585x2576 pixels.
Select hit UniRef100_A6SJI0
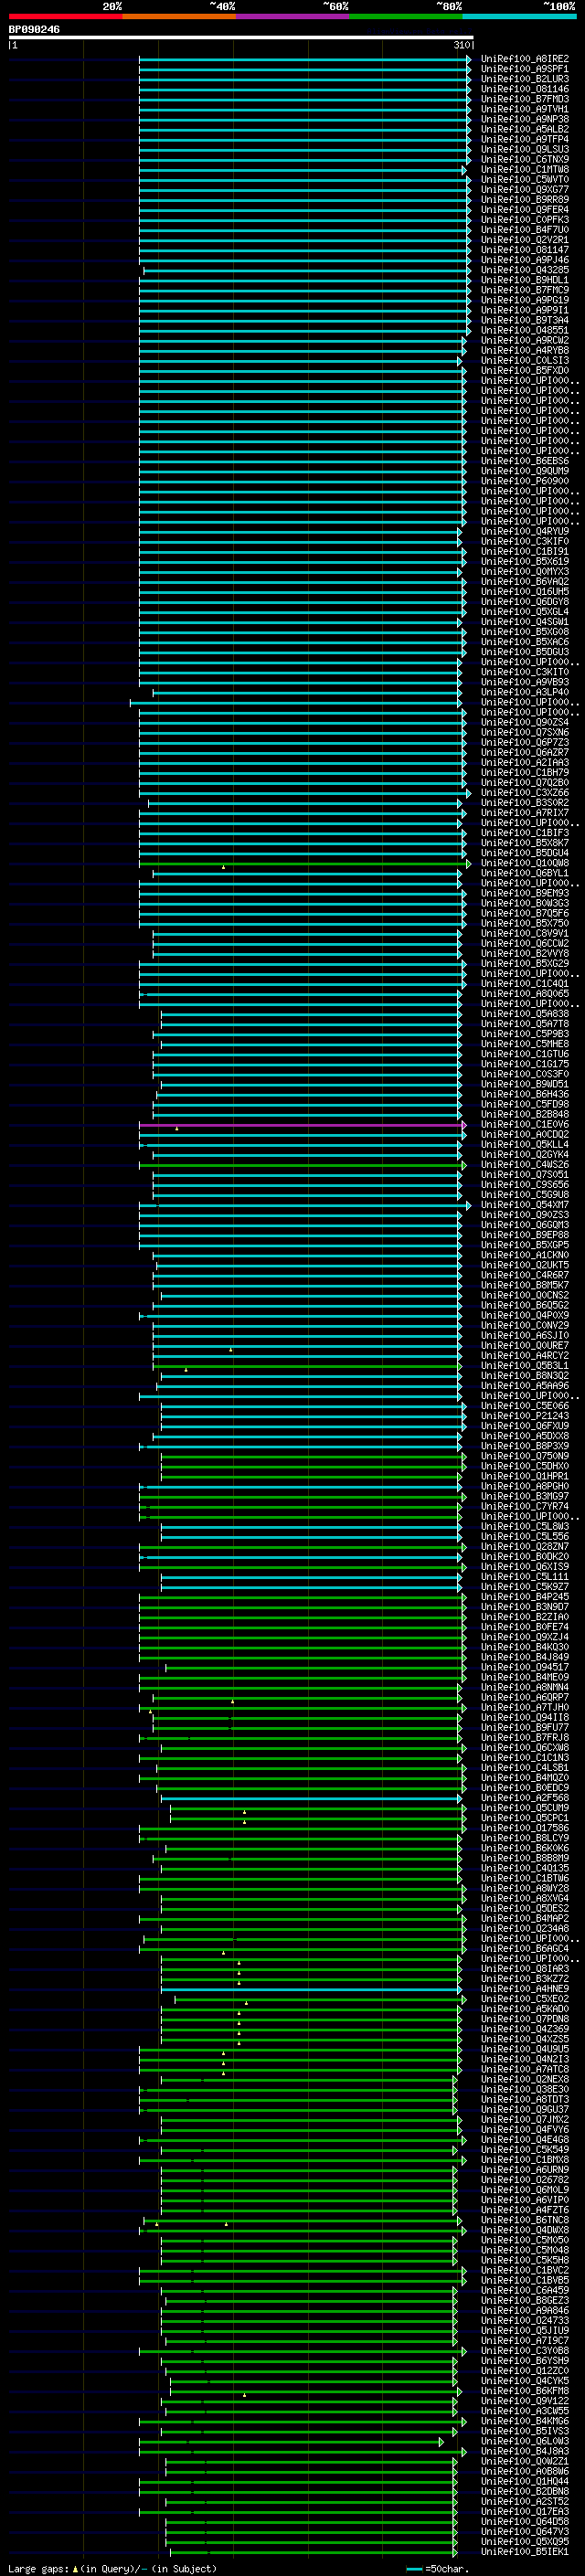pos(525,1336)
